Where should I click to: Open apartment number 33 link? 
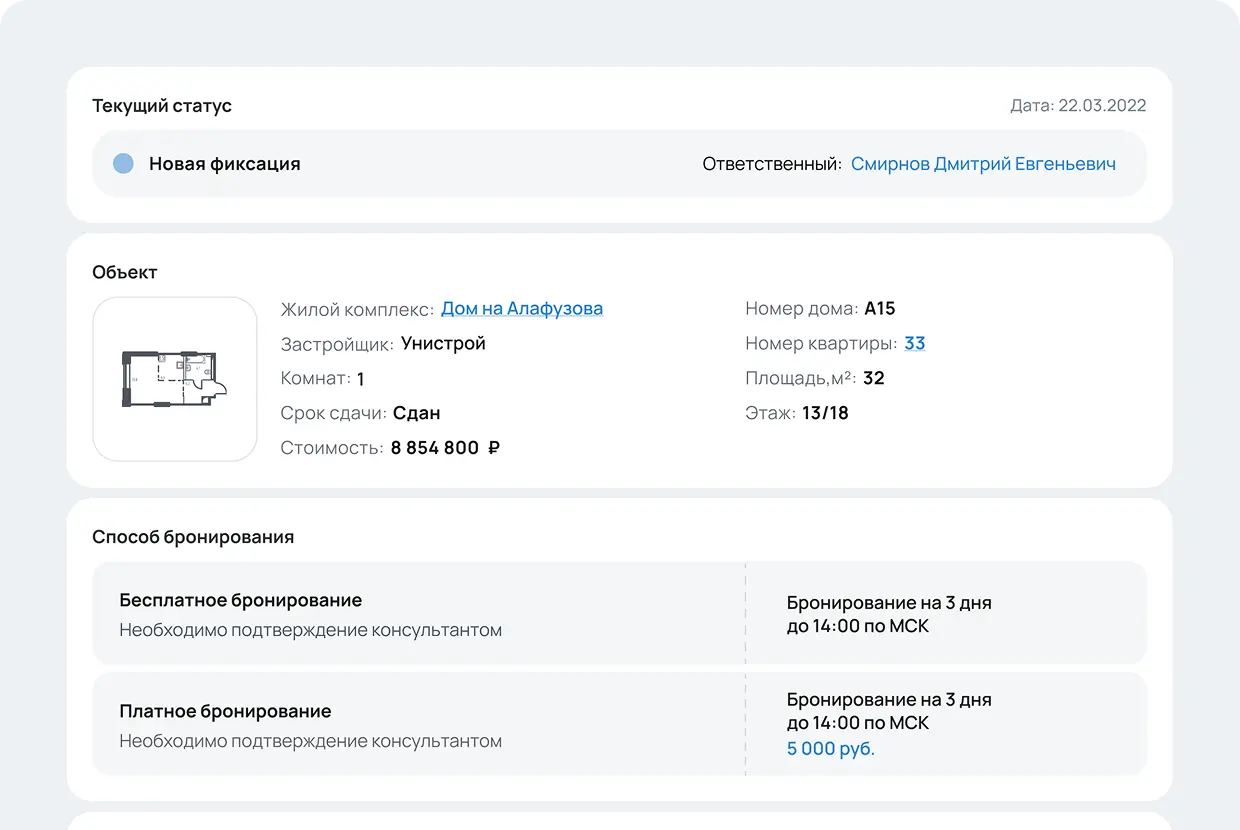[914, 344]
